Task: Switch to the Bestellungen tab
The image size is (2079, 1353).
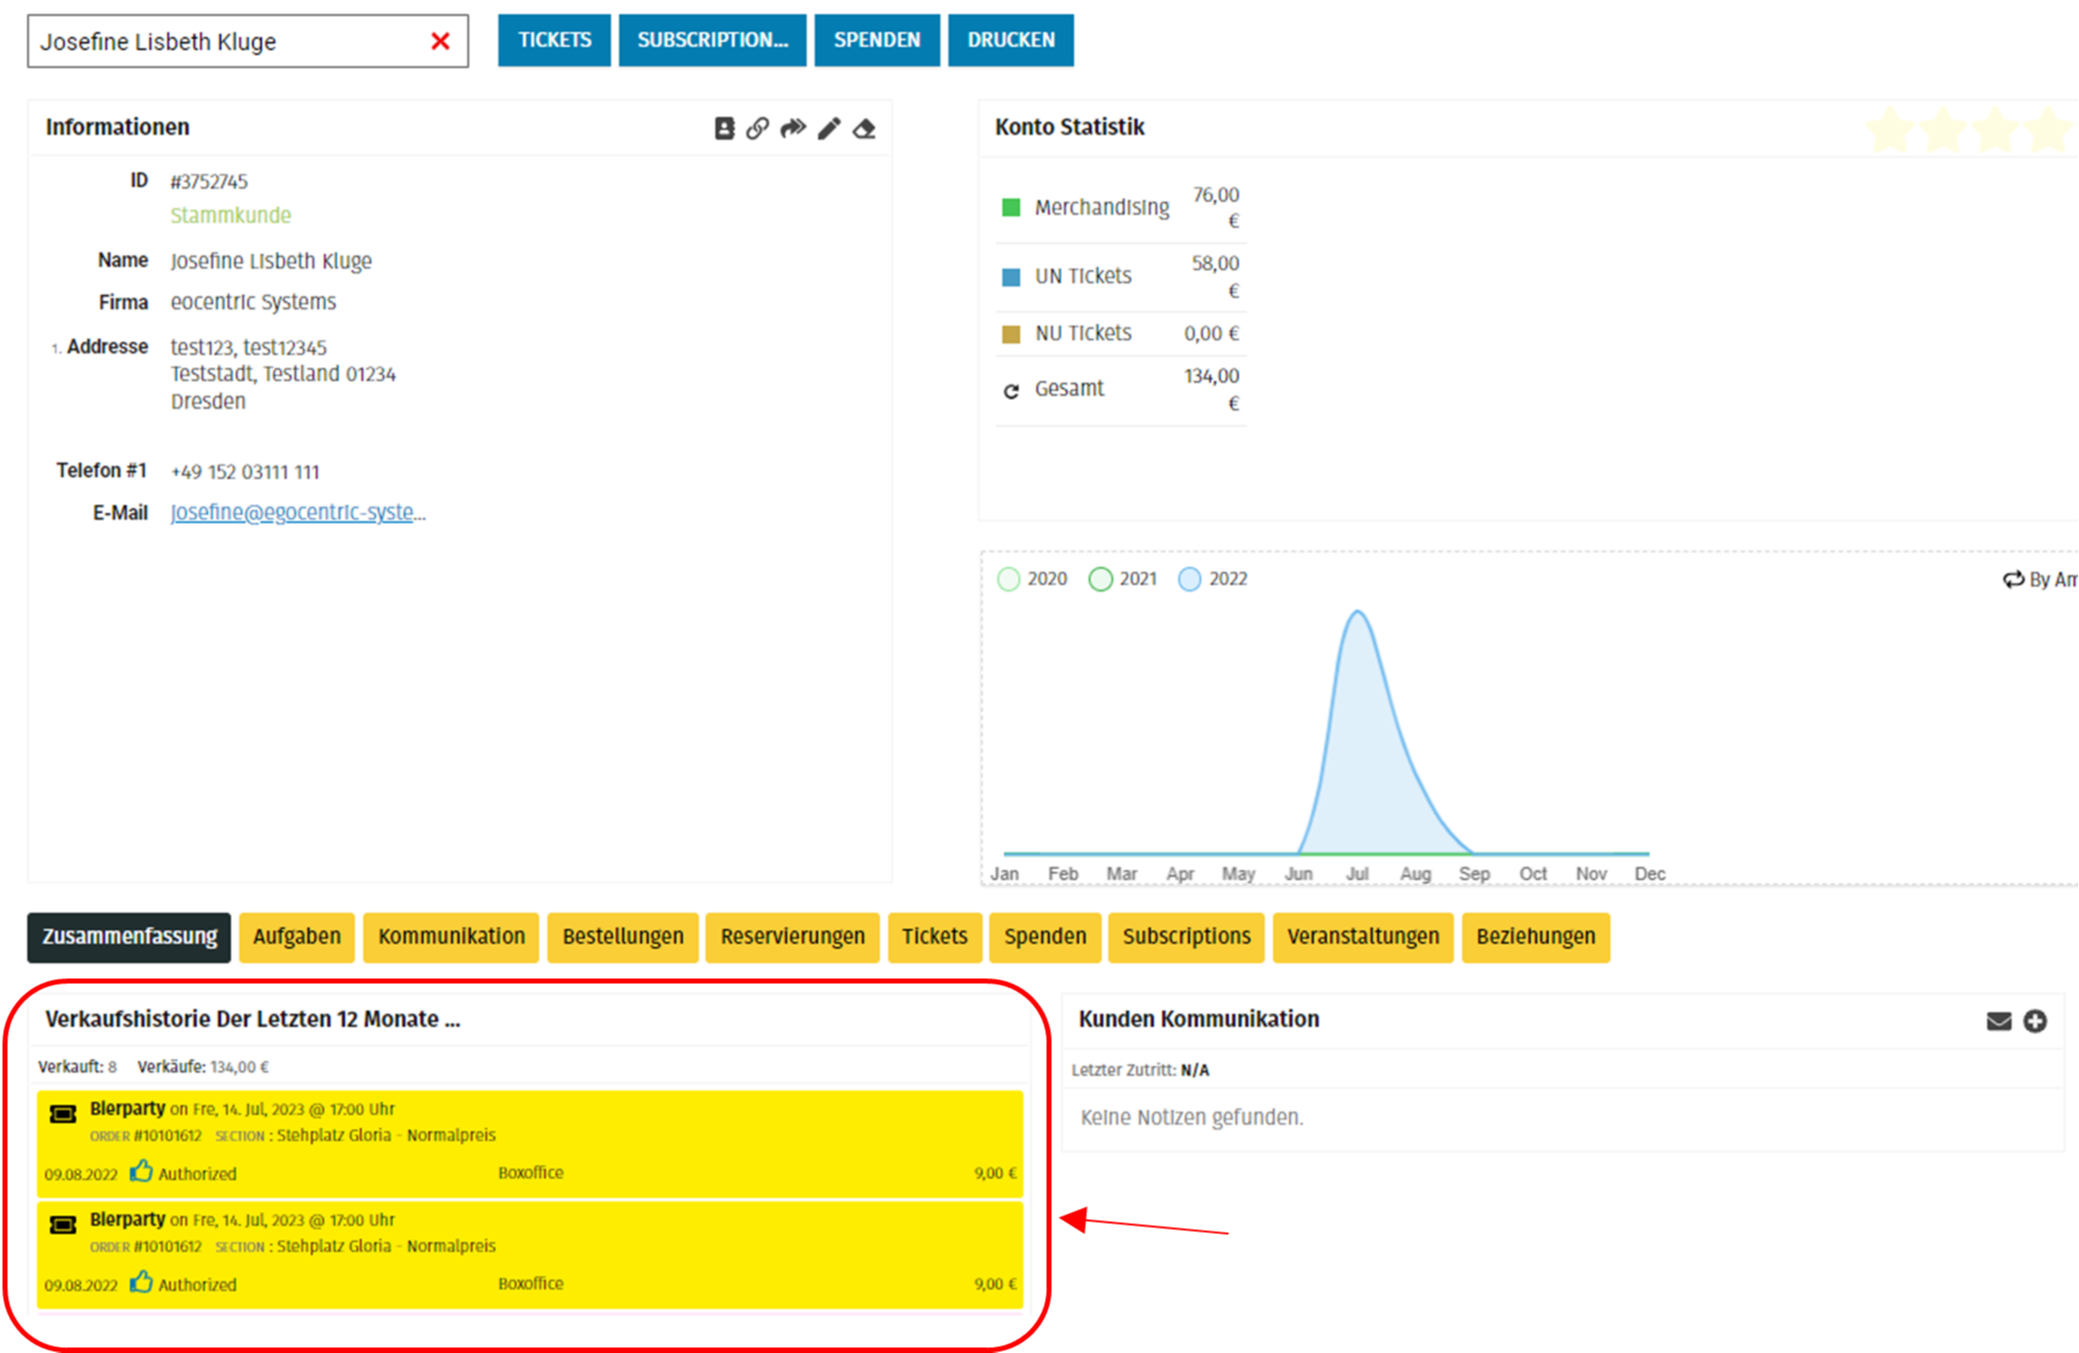Action: coord(622,937)
